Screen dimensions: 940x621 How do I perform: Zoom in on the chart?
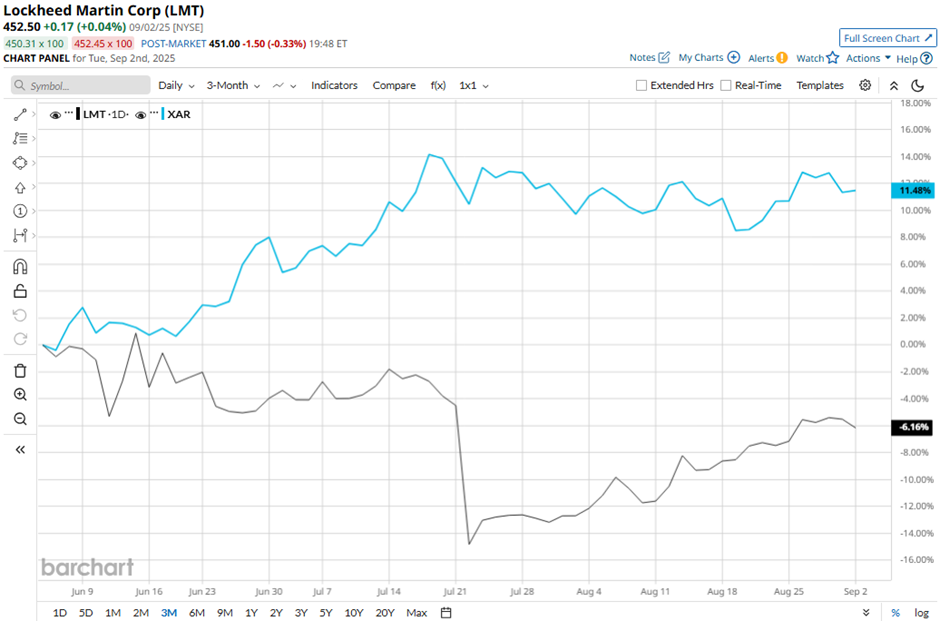(20, 394)
